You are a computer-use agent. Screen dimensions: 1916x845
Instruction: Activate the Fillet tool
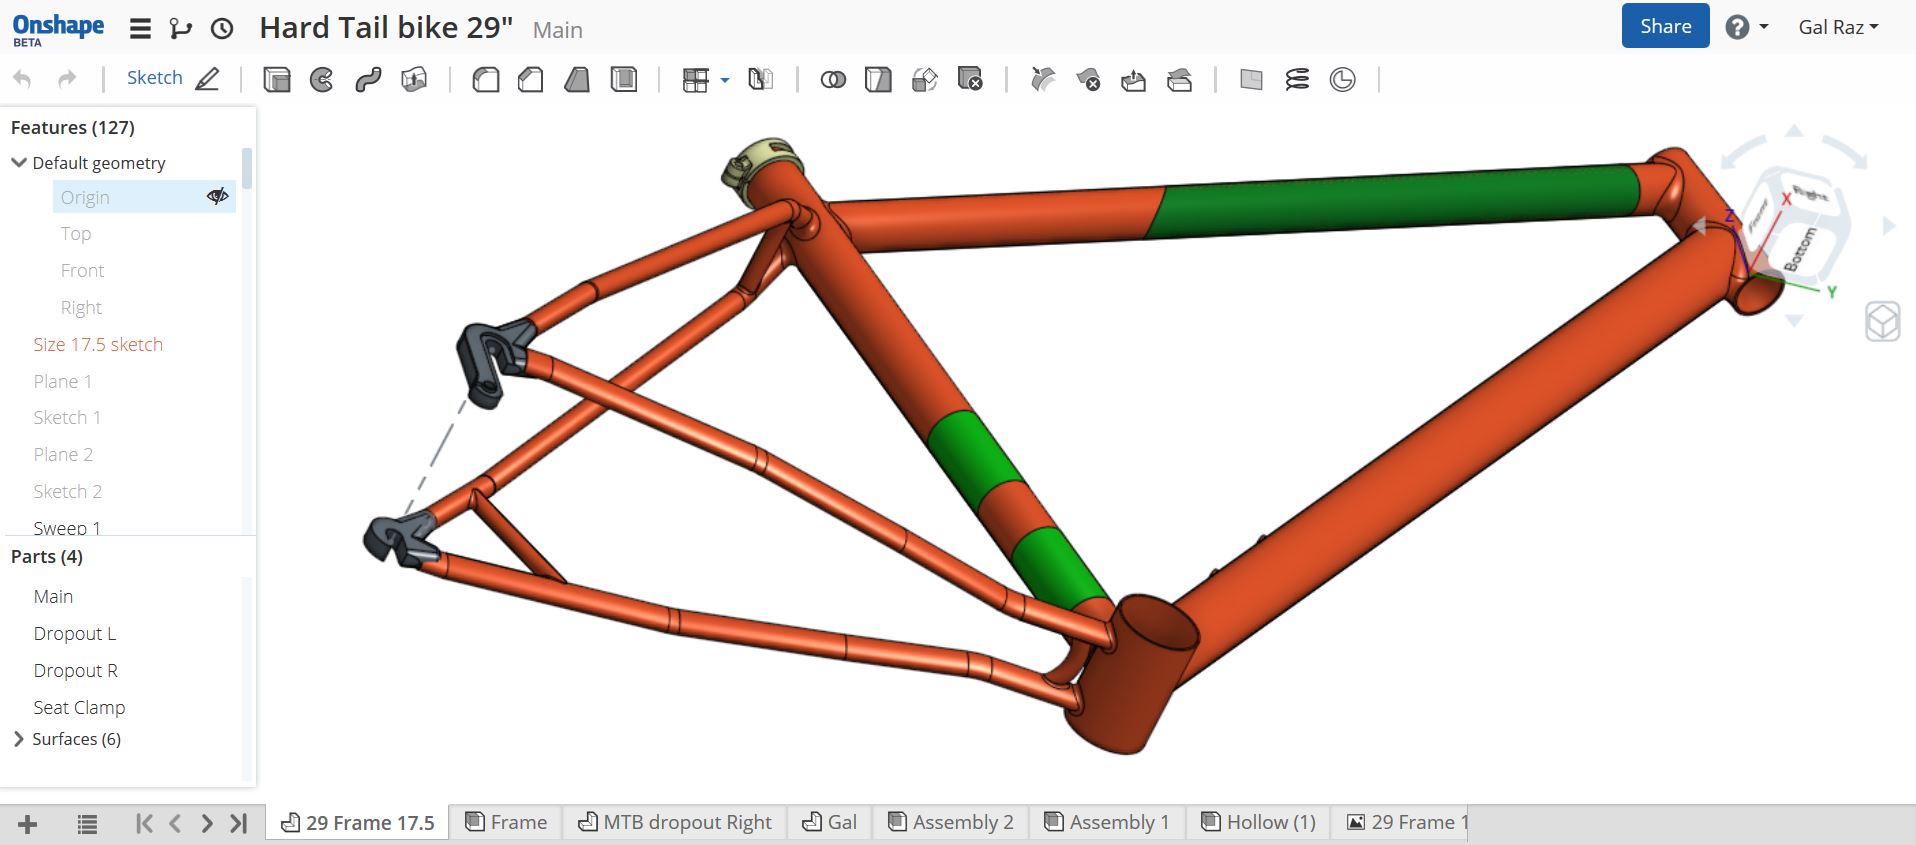pyautogui.click(x=486, y=80)
